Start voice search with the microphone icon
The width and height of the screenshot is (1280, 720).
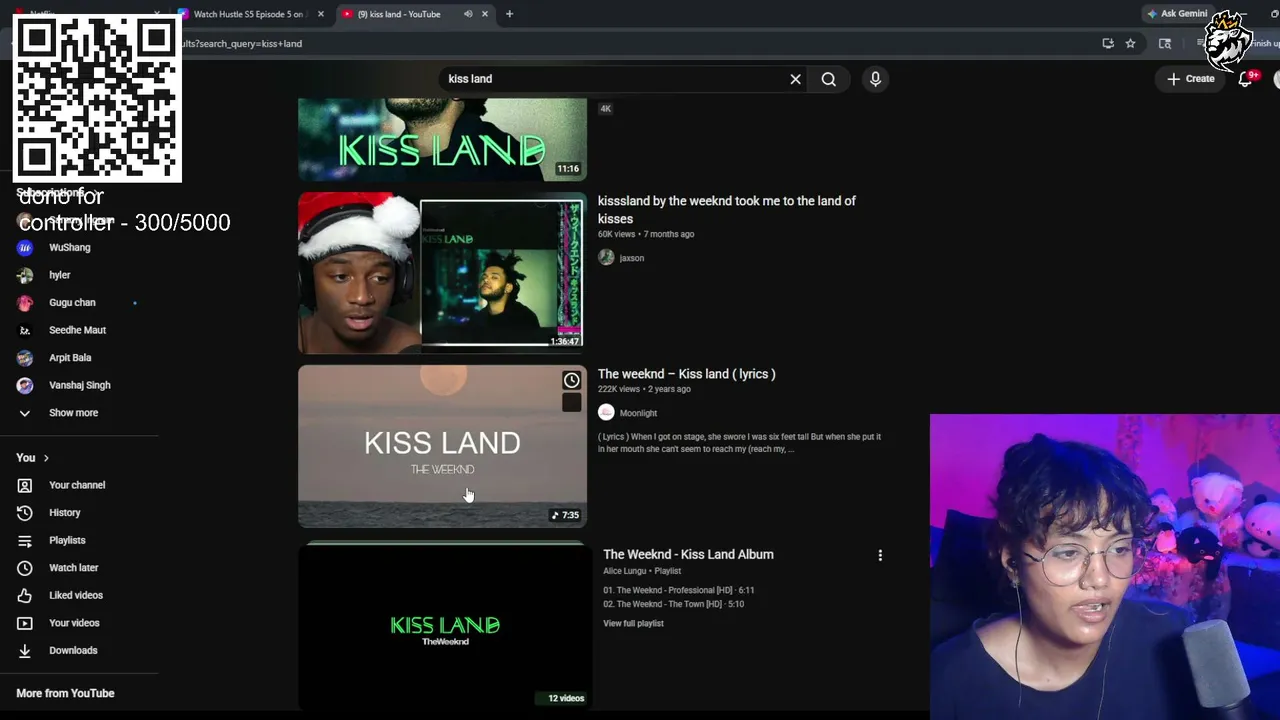click(x=875, y=79)
